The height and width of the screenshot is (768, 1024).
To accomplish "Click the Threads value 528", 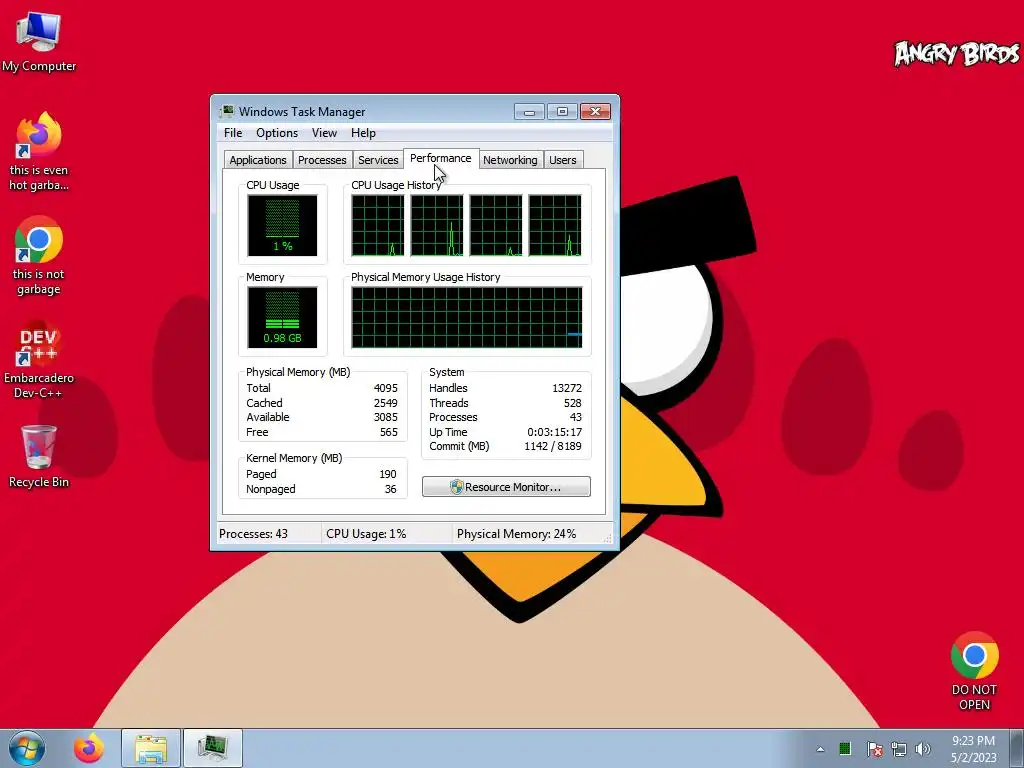I will tap(573, 403).
